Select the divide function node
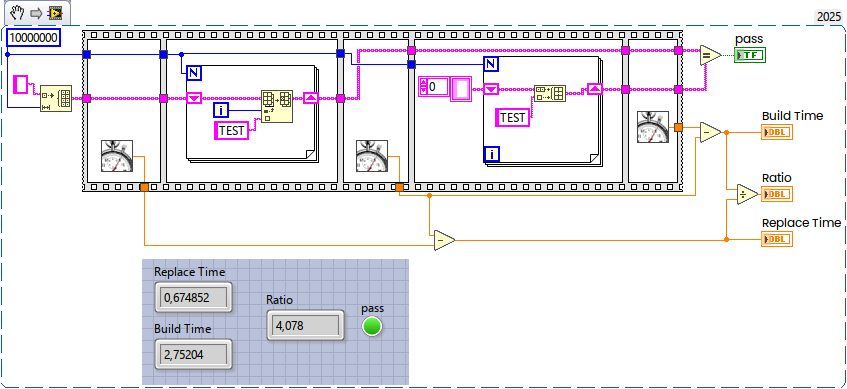This screenshot has width=847, height=389. (x=748, y=194)
